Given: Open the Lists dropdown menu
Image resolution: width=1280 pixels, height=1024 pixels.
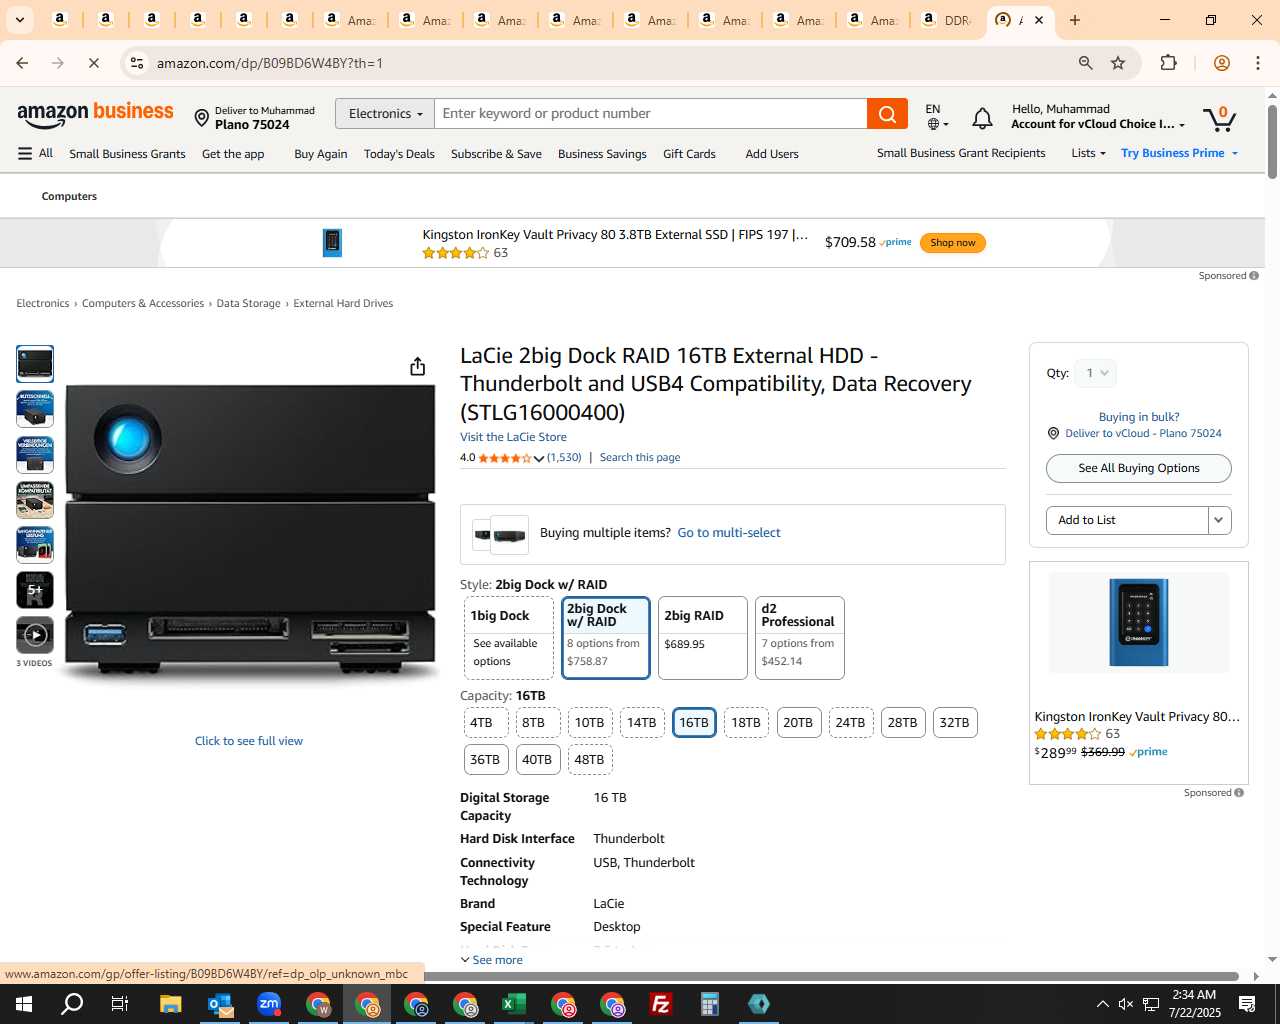Looking at the screenshot, I should 1088,153.
